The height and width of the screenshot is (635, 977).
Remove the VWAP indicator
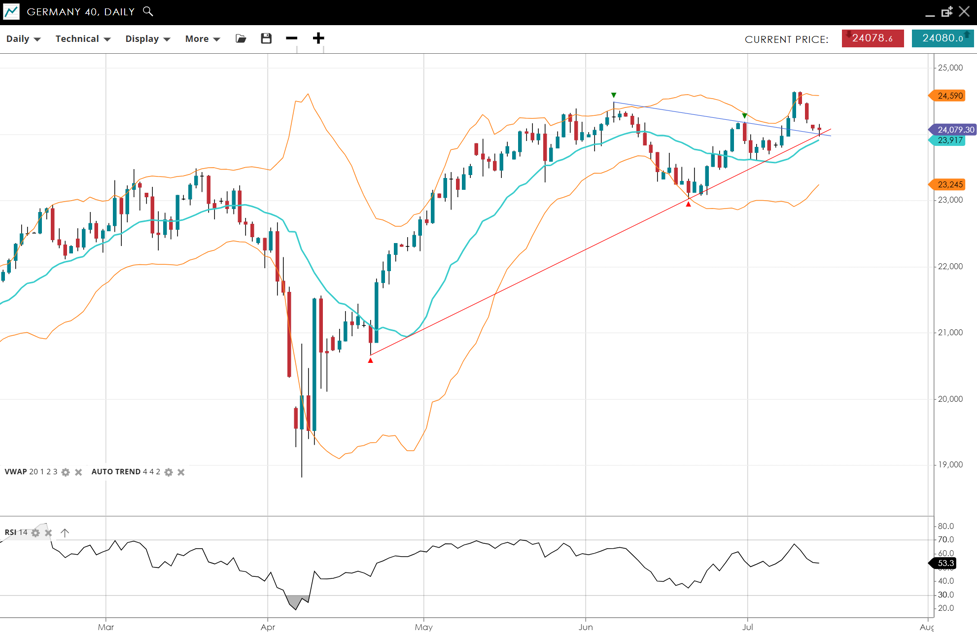(x=79, y=472)
